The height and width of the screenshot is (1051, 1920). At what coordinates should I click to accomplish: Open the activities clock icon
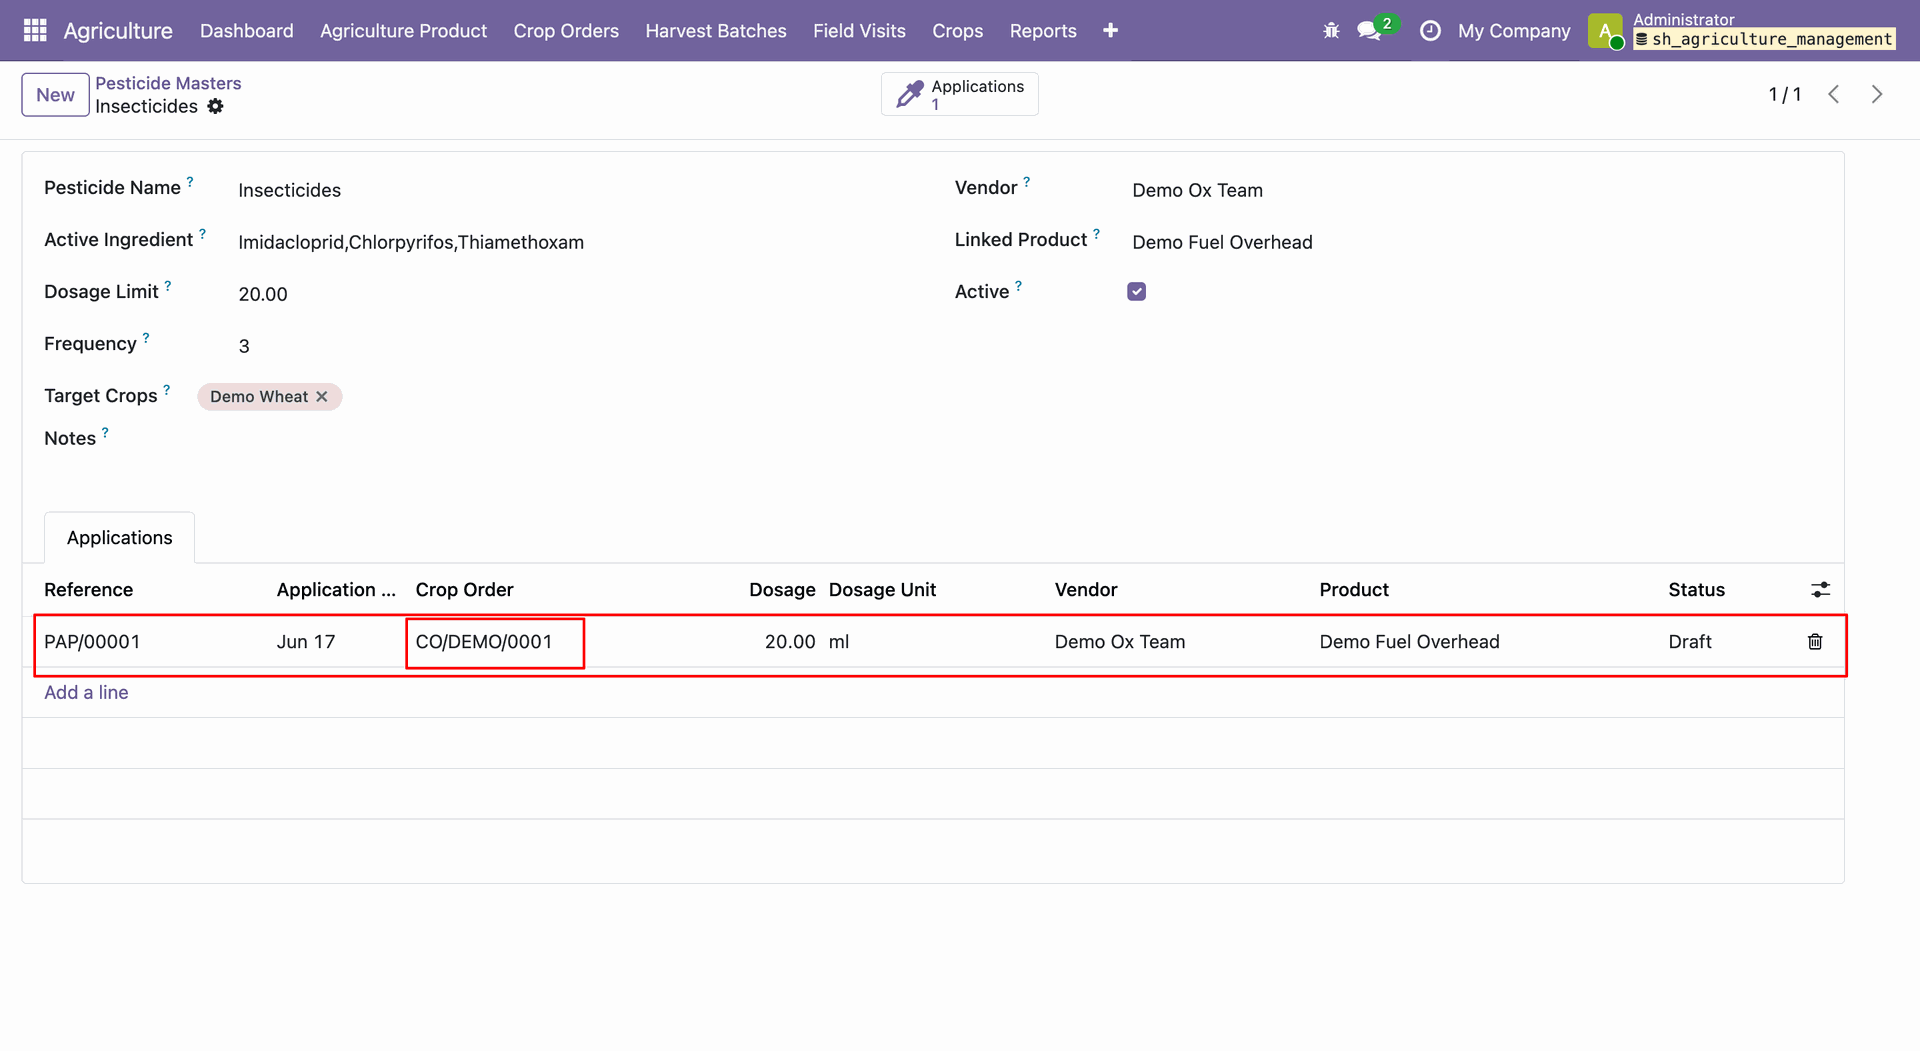(x=1430, y=31)
